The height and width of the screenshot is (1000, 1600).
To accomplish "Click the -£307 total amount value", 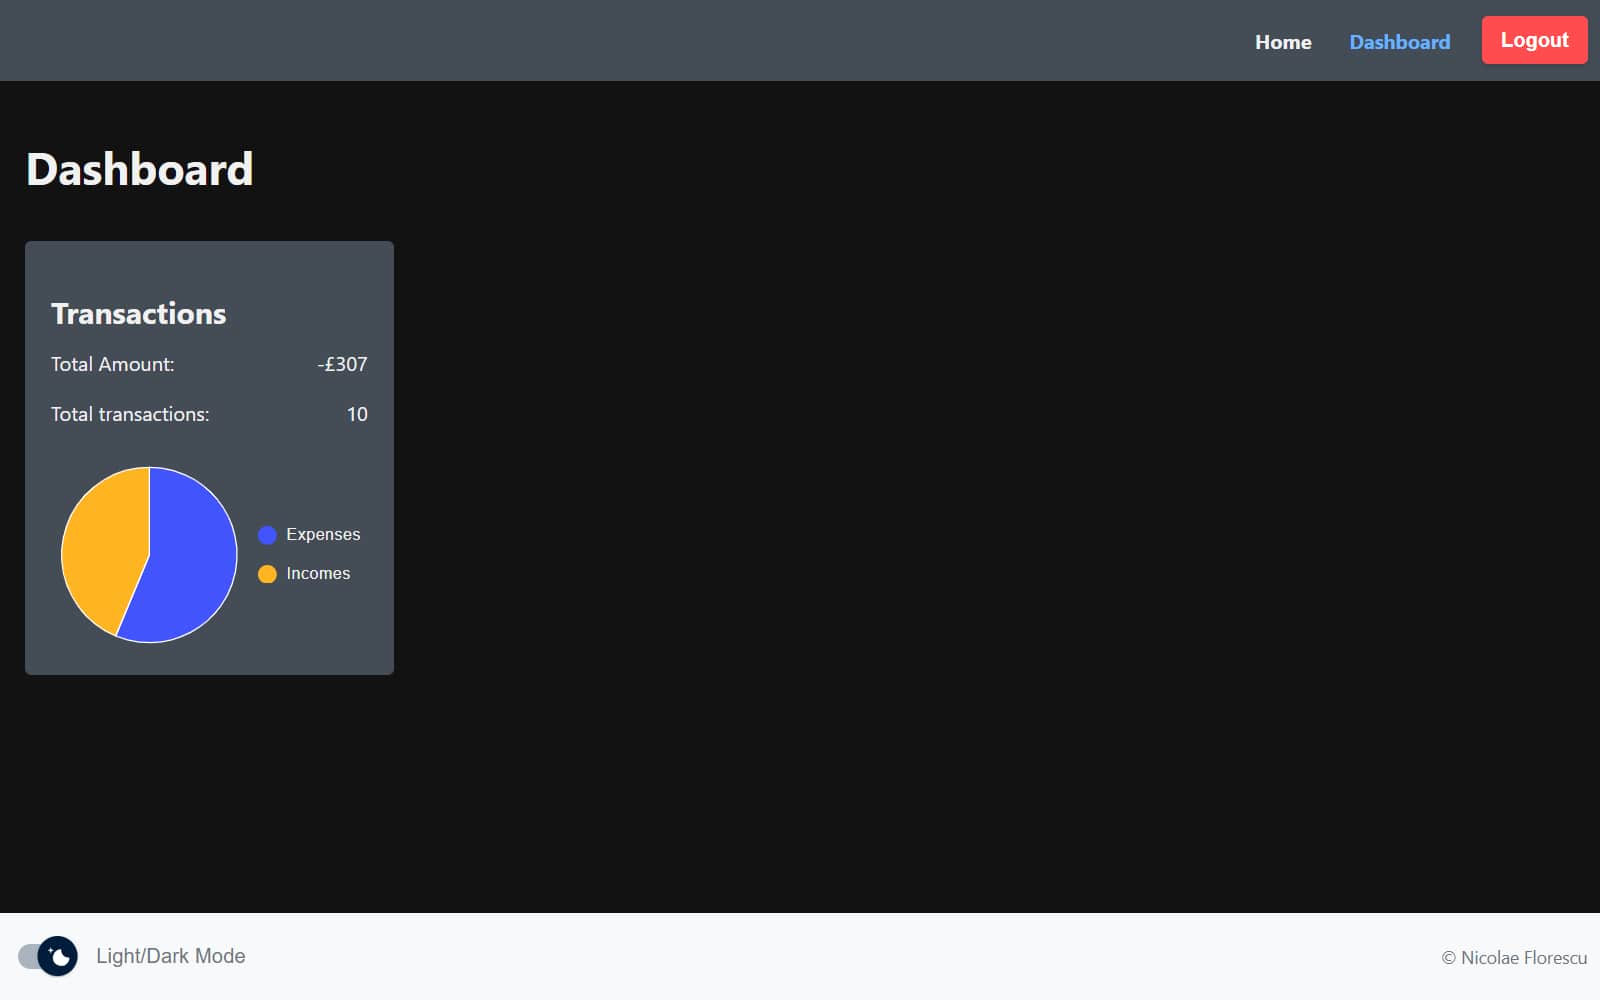I will point(342,365).
